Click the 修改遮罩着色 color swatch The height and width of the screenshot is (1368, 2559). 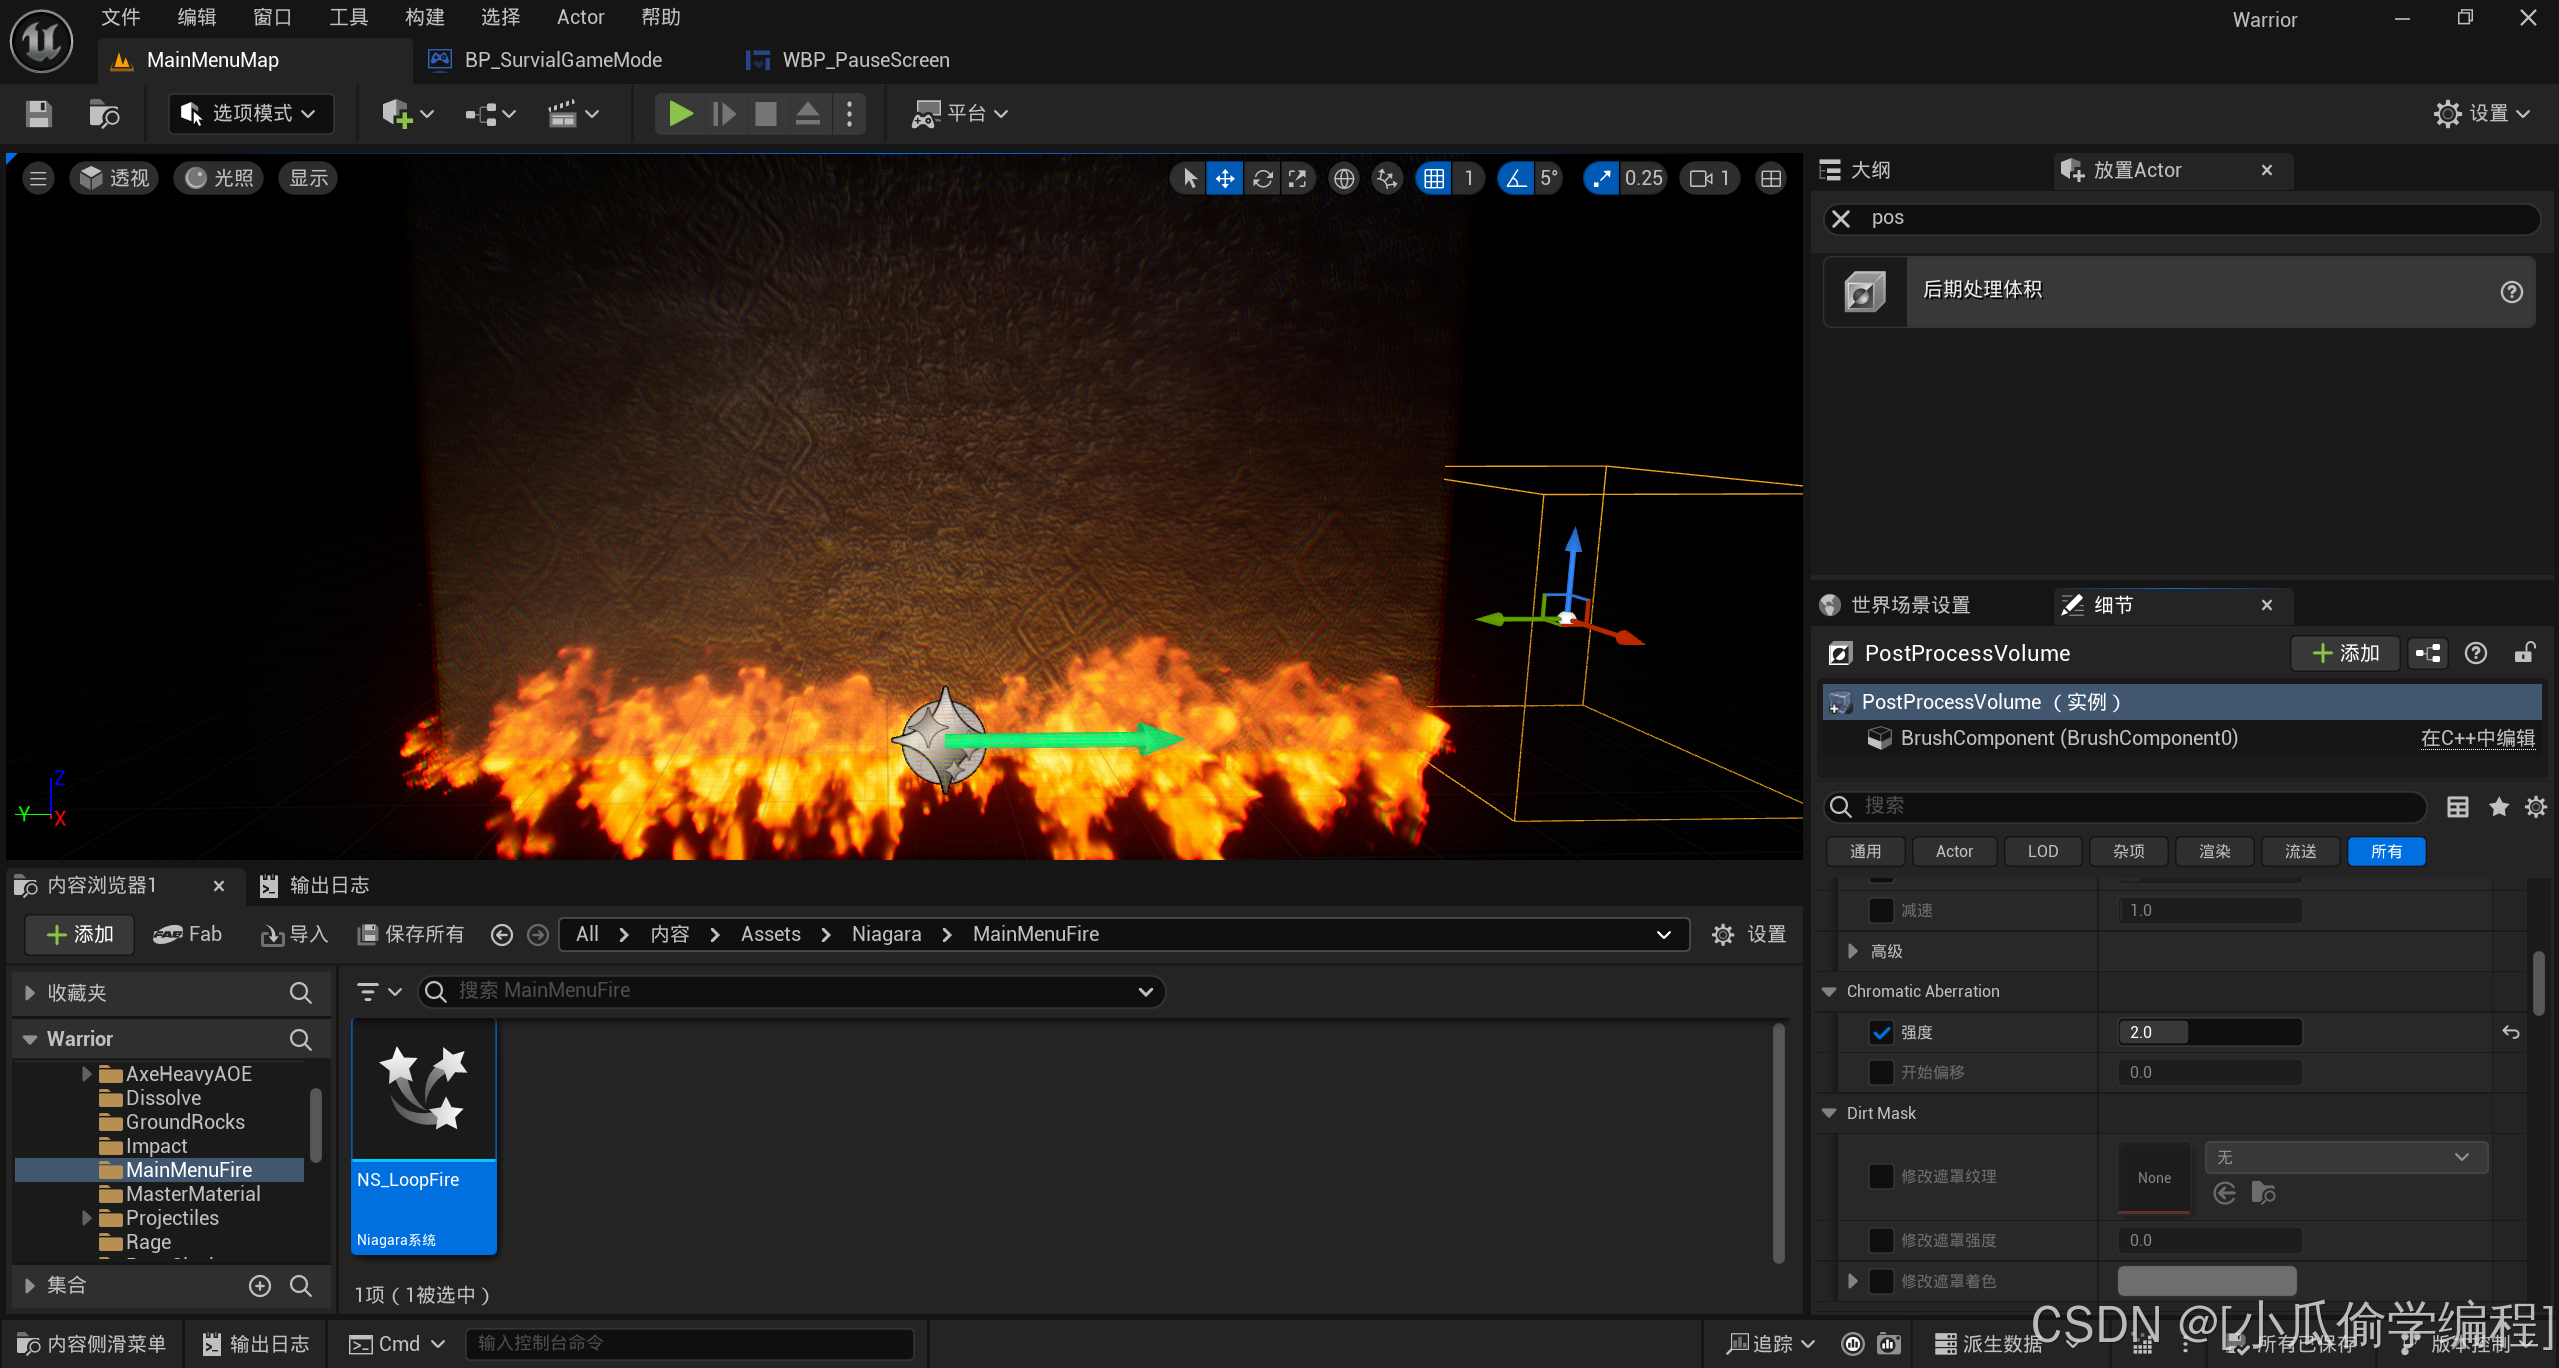2206,1281
